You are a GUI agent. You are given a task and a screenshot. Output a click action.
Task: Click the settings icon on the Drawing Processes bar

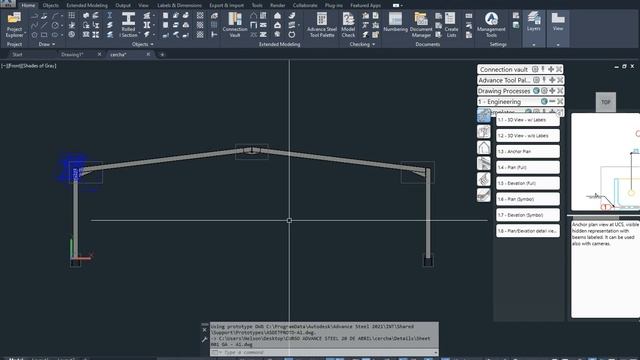[544, 91]
